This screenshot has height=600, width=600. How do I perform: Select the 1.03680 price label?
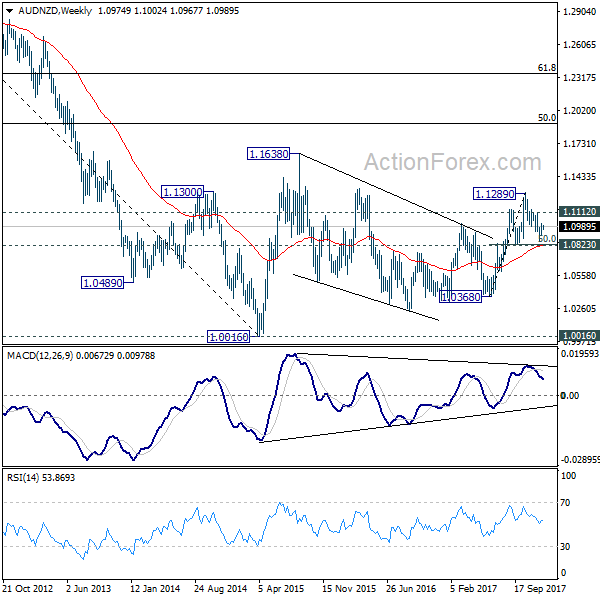[460, 297]
